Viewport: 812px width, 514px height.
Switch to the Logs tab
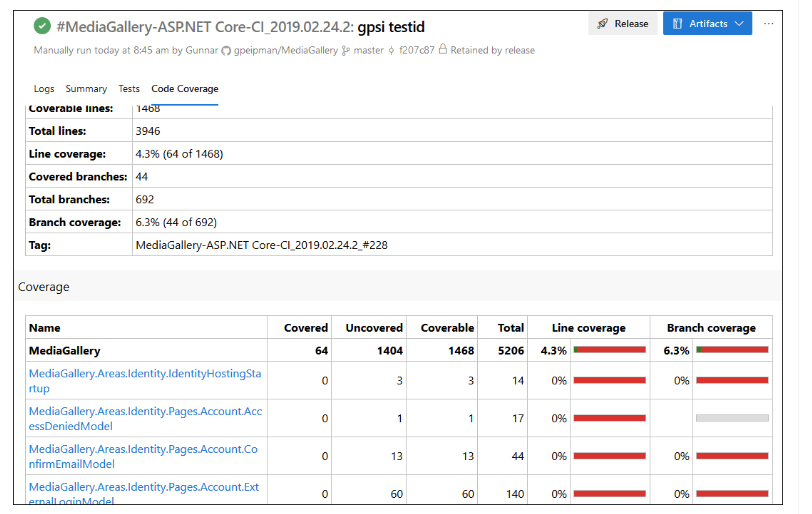[44, 89]
